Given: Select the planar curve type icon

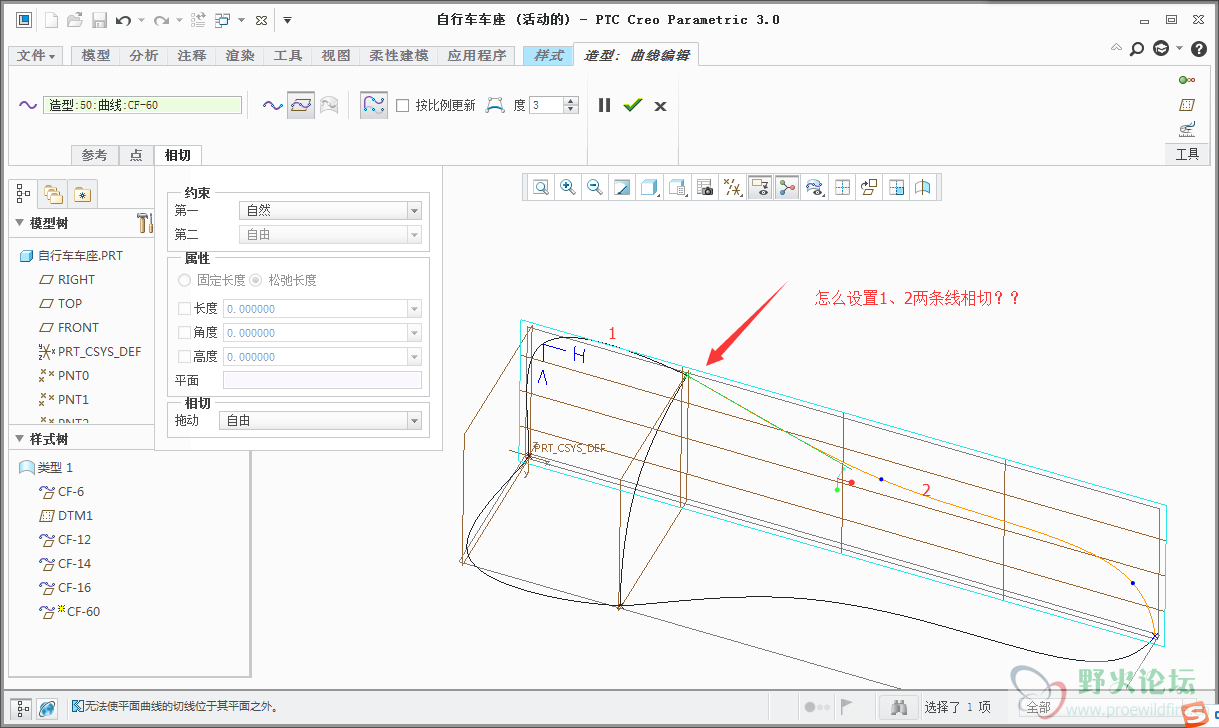Looking at the screenshot, I should 301,105.
